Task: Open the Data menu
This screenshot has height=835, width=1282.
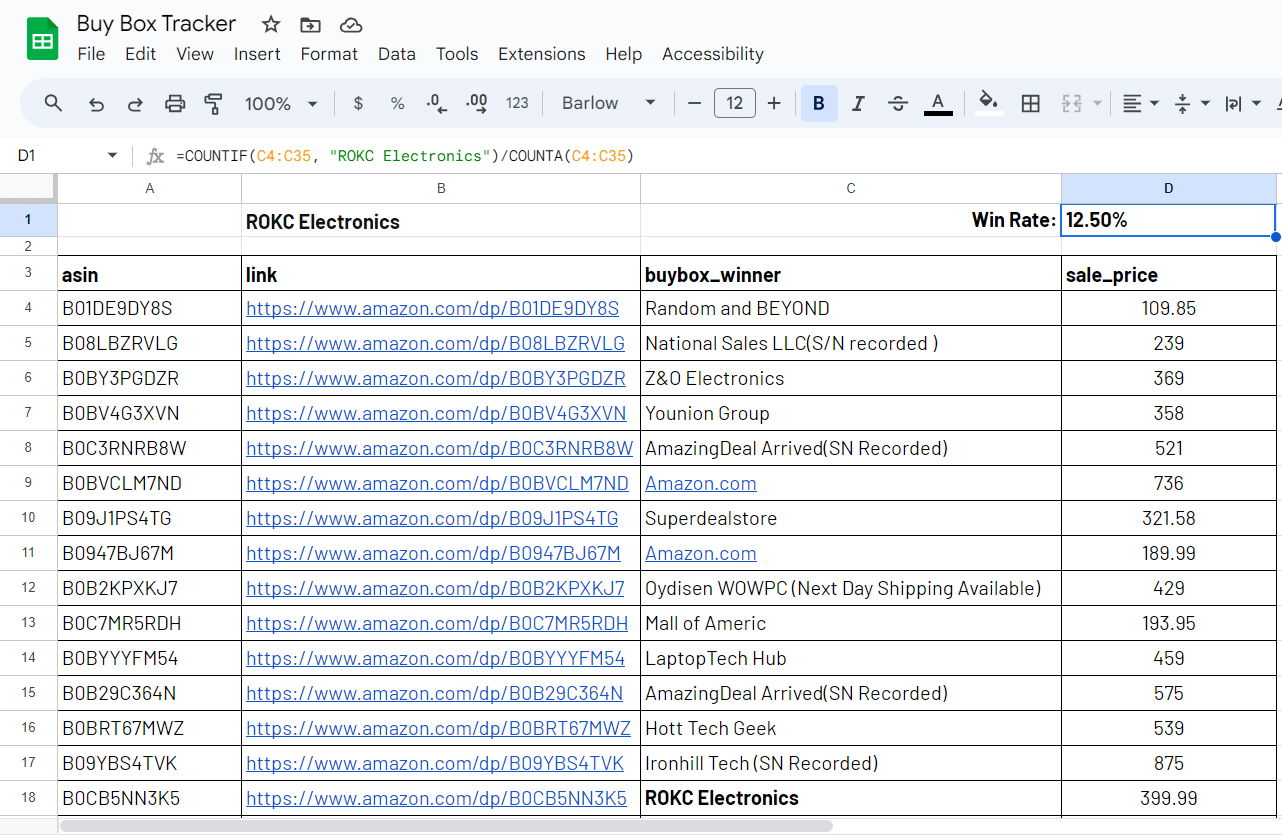Action: 396,54
